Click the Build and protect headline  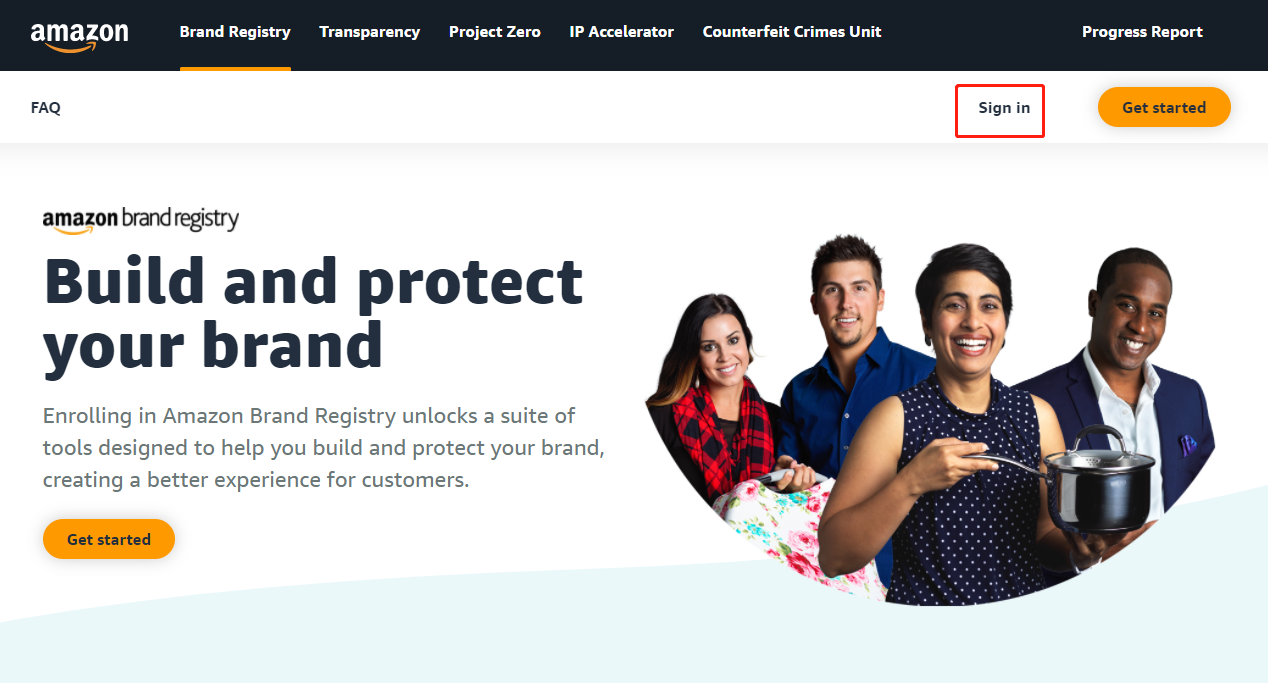313,312
